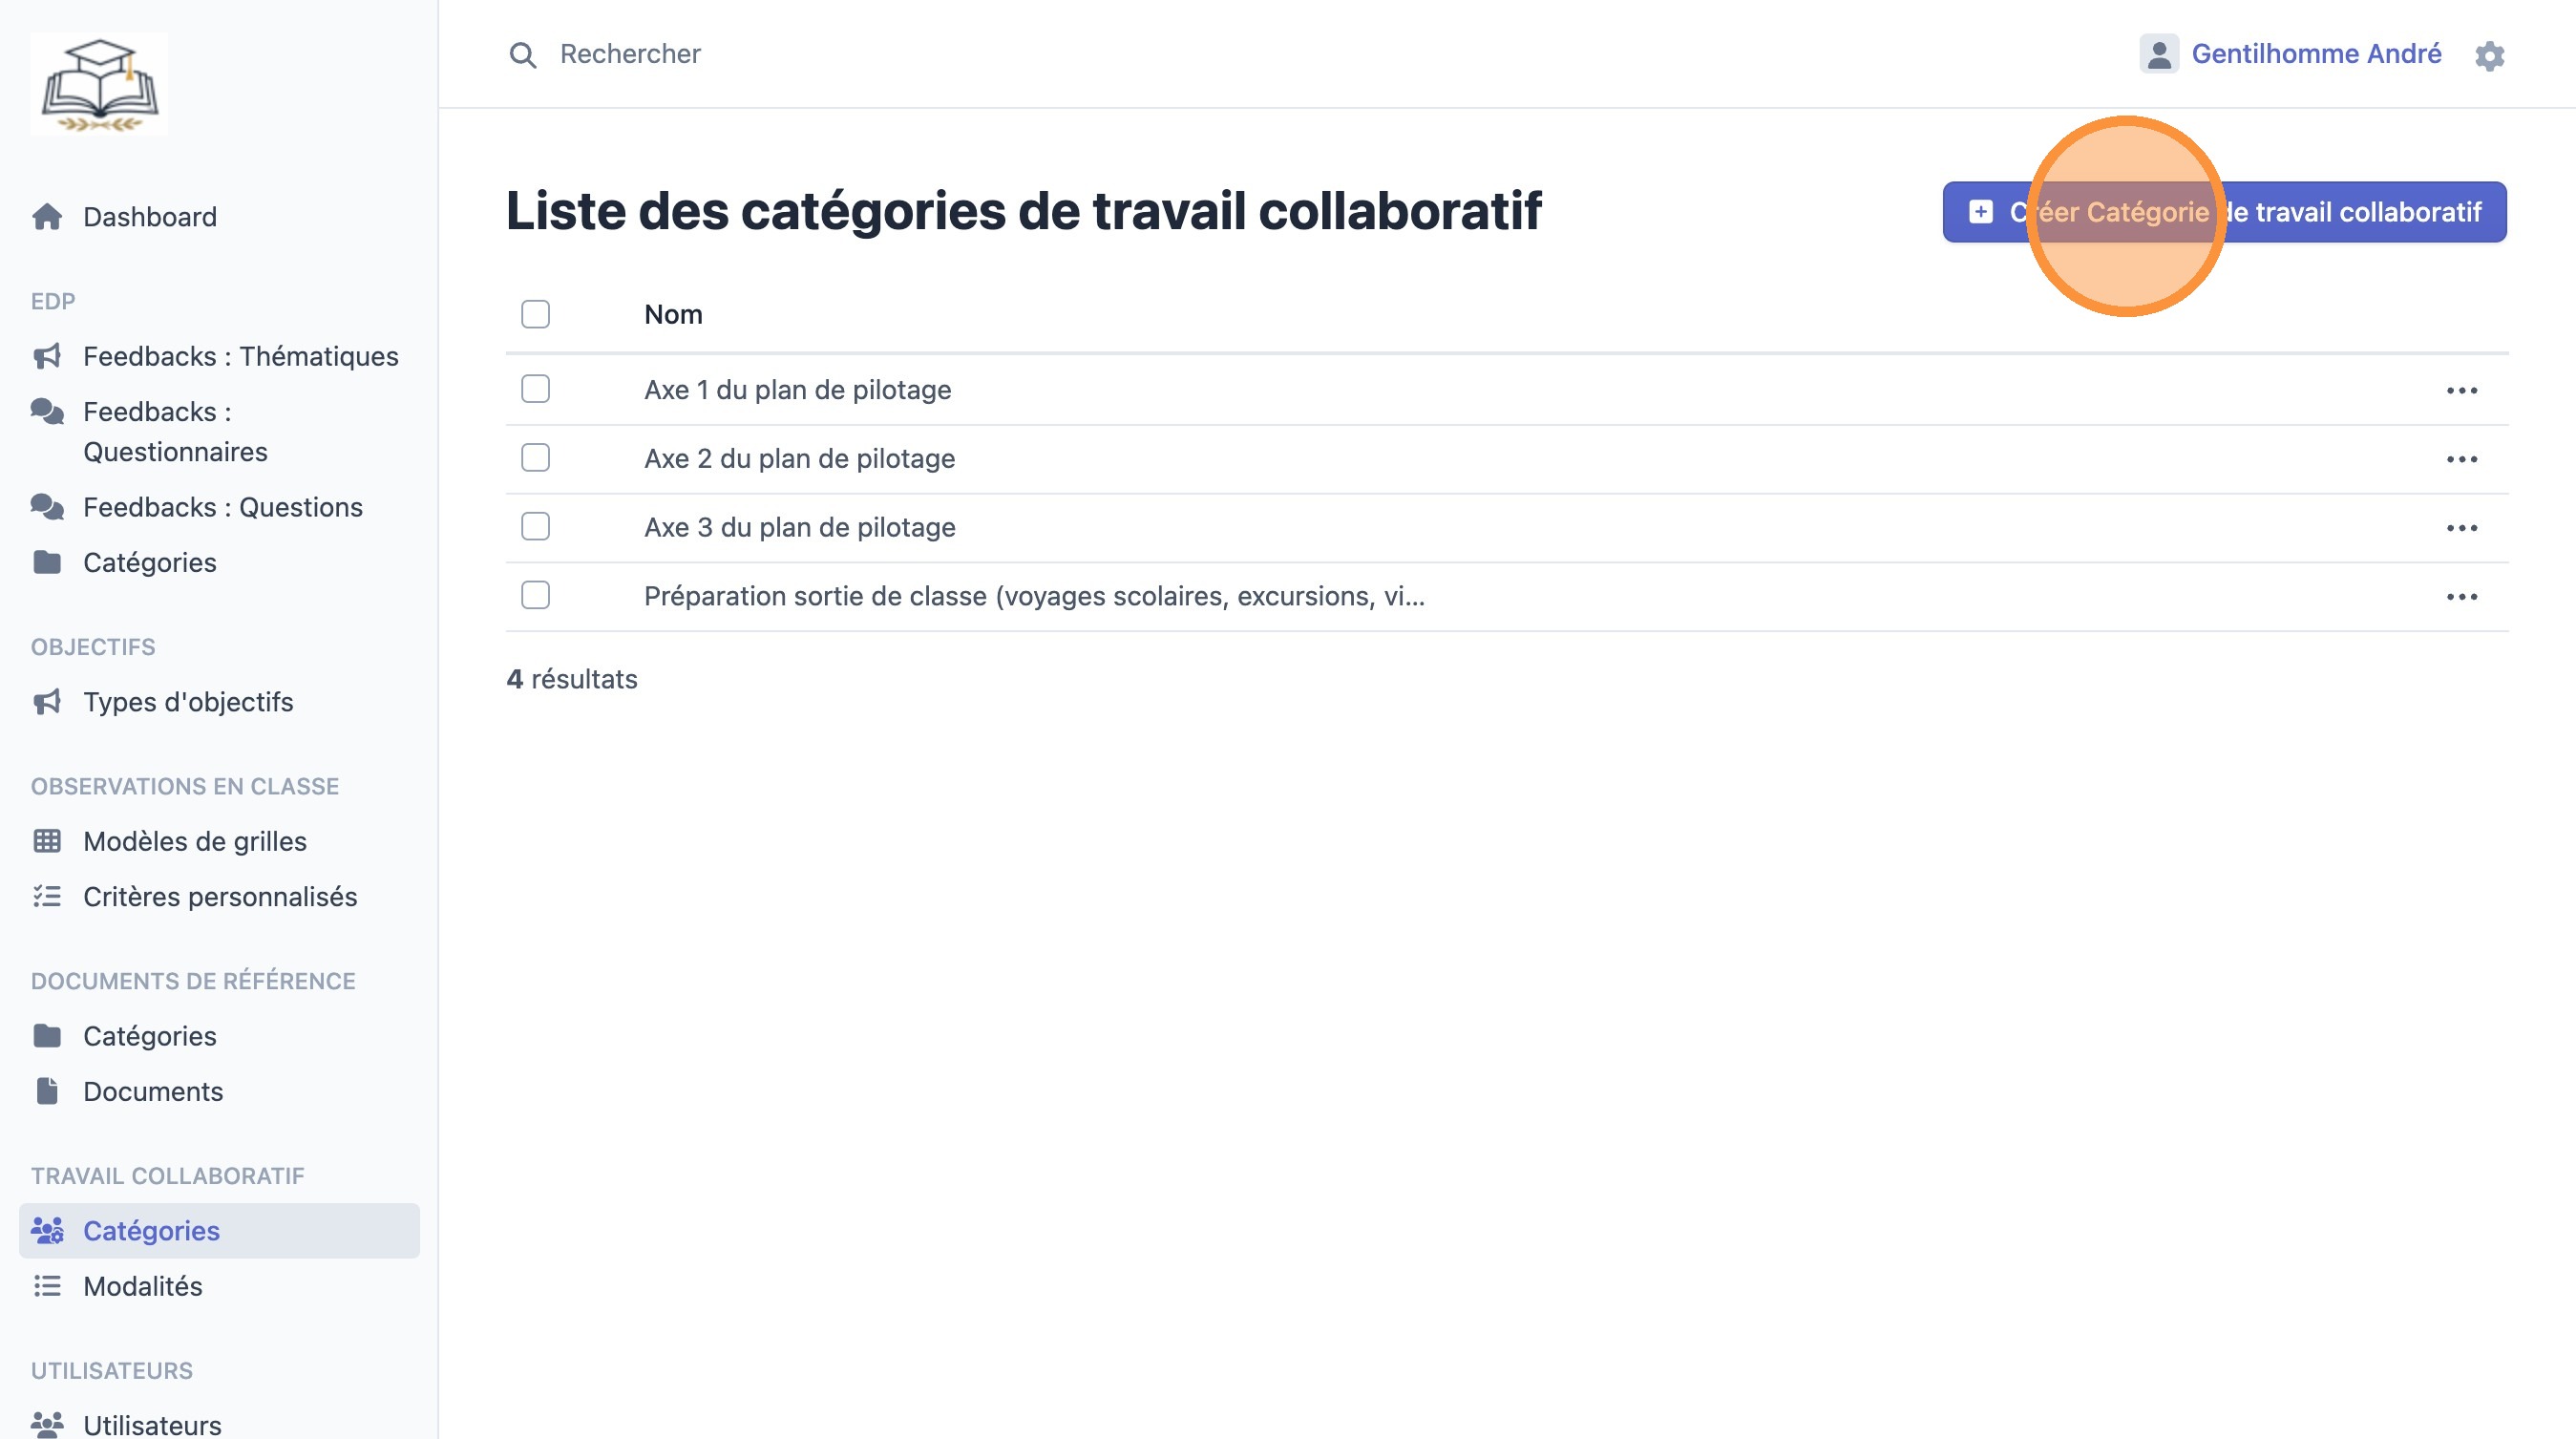Image resolution: width=2576 pixels, height=1439 pixels.
Task: Click the user avatar icon
Action: point(2158,54)
